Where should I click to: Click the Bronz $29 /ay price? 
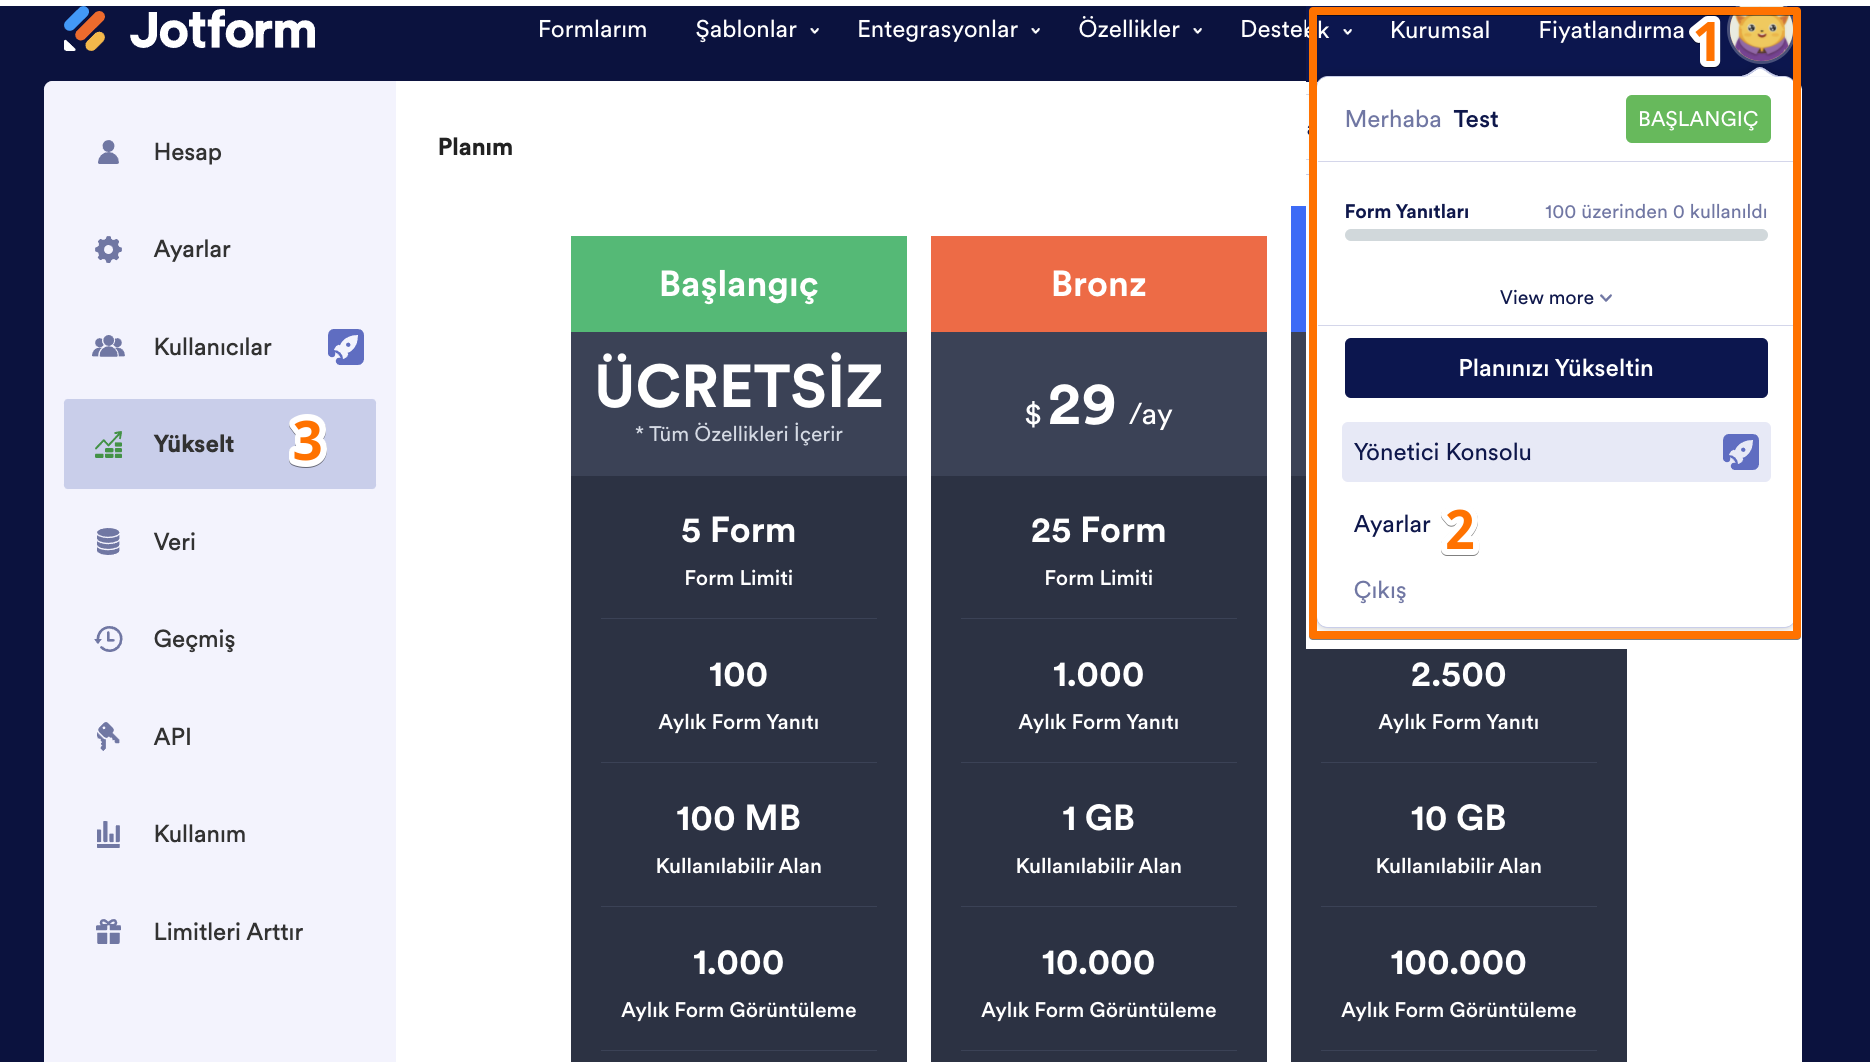[1099, 406]
